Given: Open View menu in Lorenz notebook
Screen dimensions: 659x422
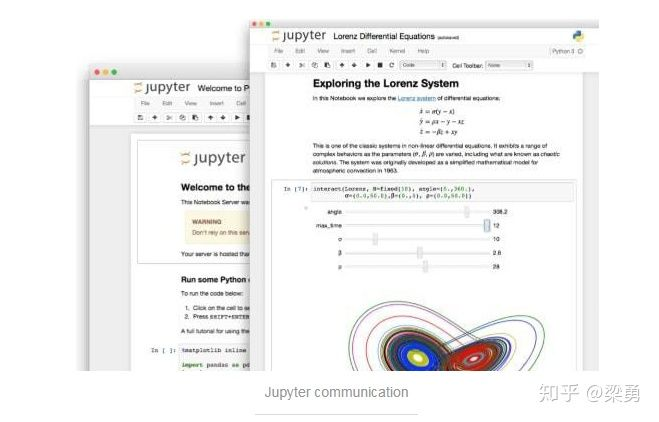Looking at the screenshot, I should pos(323,51).
